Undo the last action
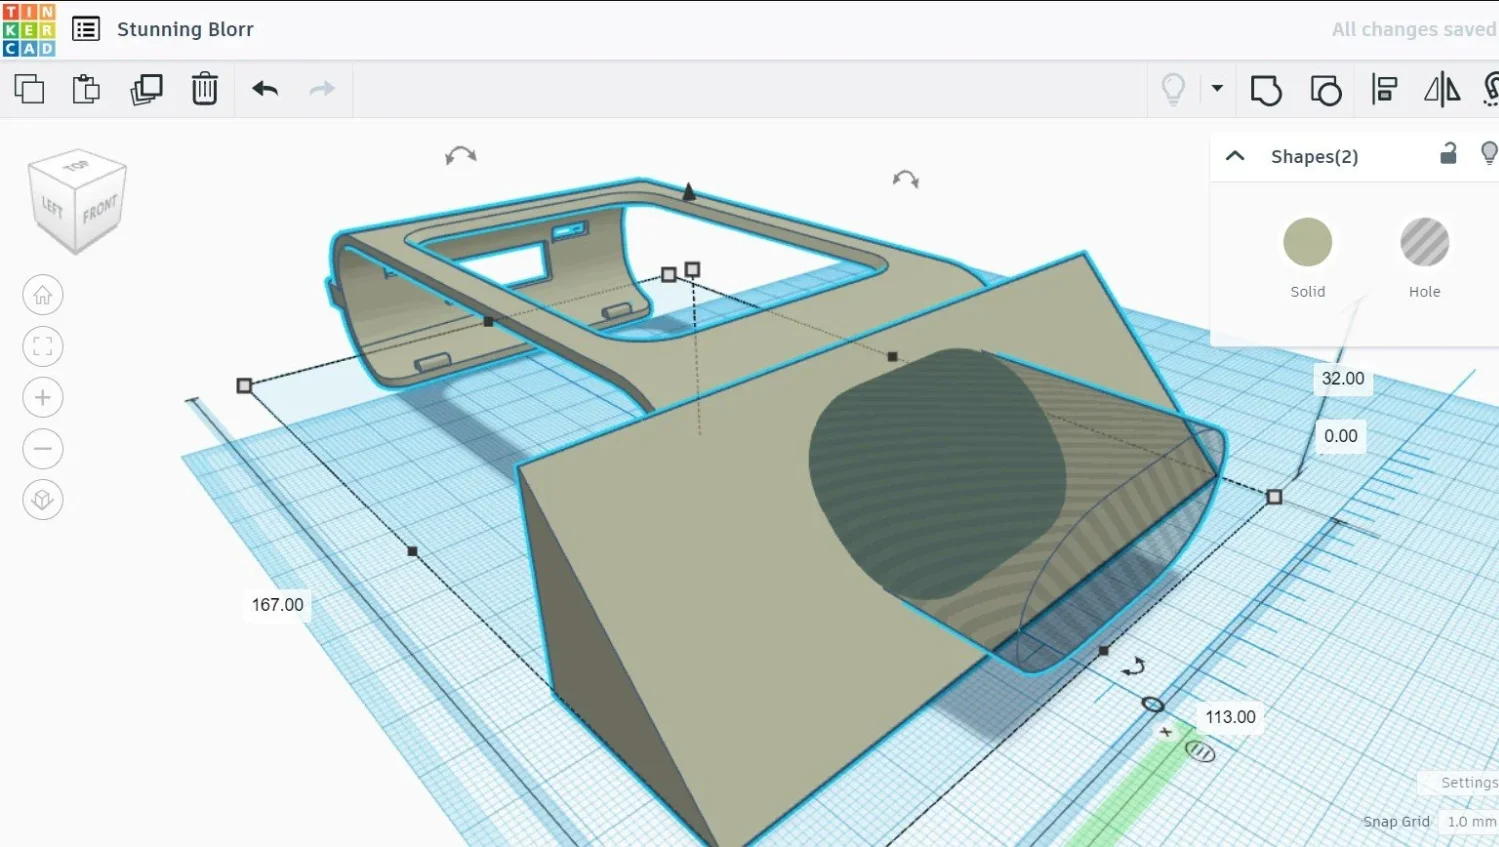 tap(265, 89)
